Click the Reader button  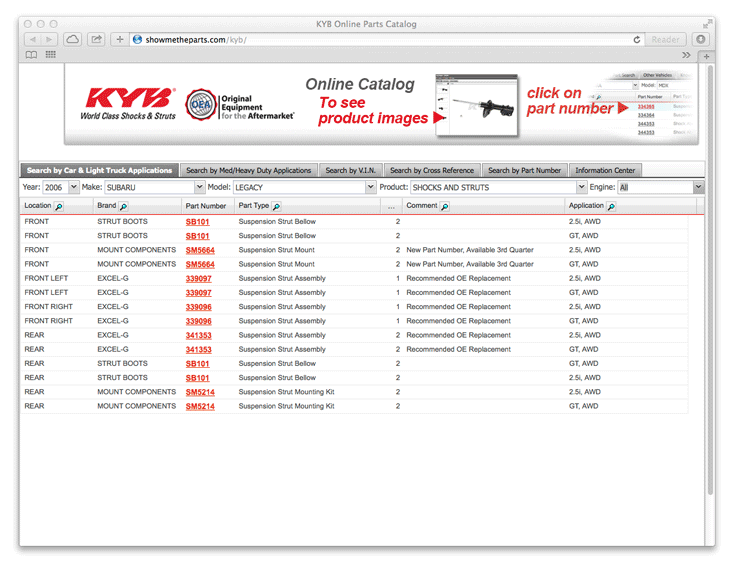[666, 39]
